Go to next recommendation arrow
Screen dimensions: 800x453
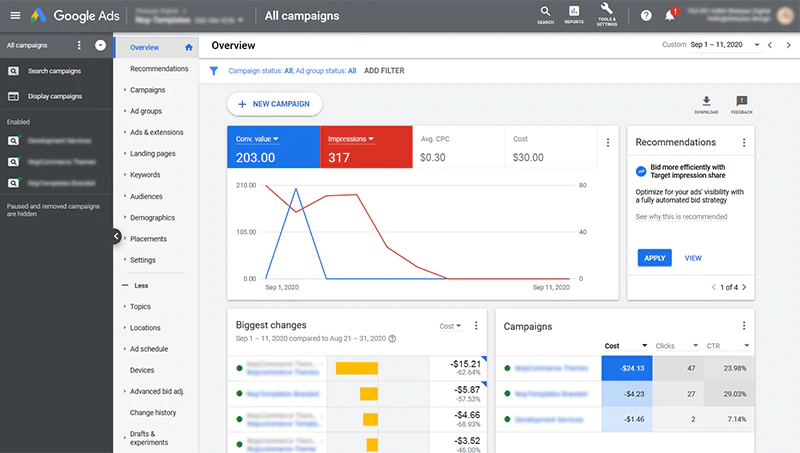click(744, 287)
